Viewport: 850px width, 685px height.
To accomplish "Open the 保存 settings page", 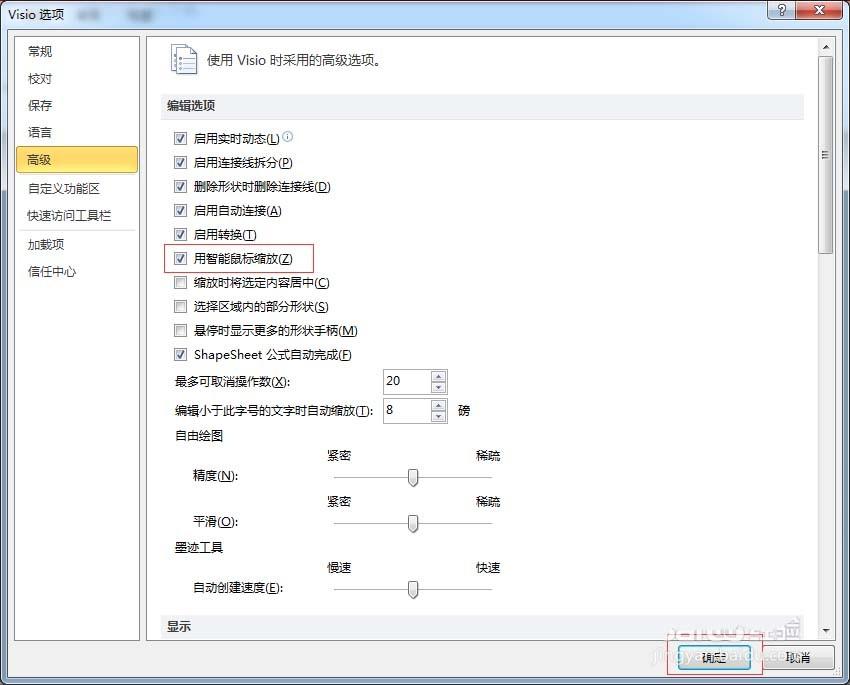I will [40, 105].
